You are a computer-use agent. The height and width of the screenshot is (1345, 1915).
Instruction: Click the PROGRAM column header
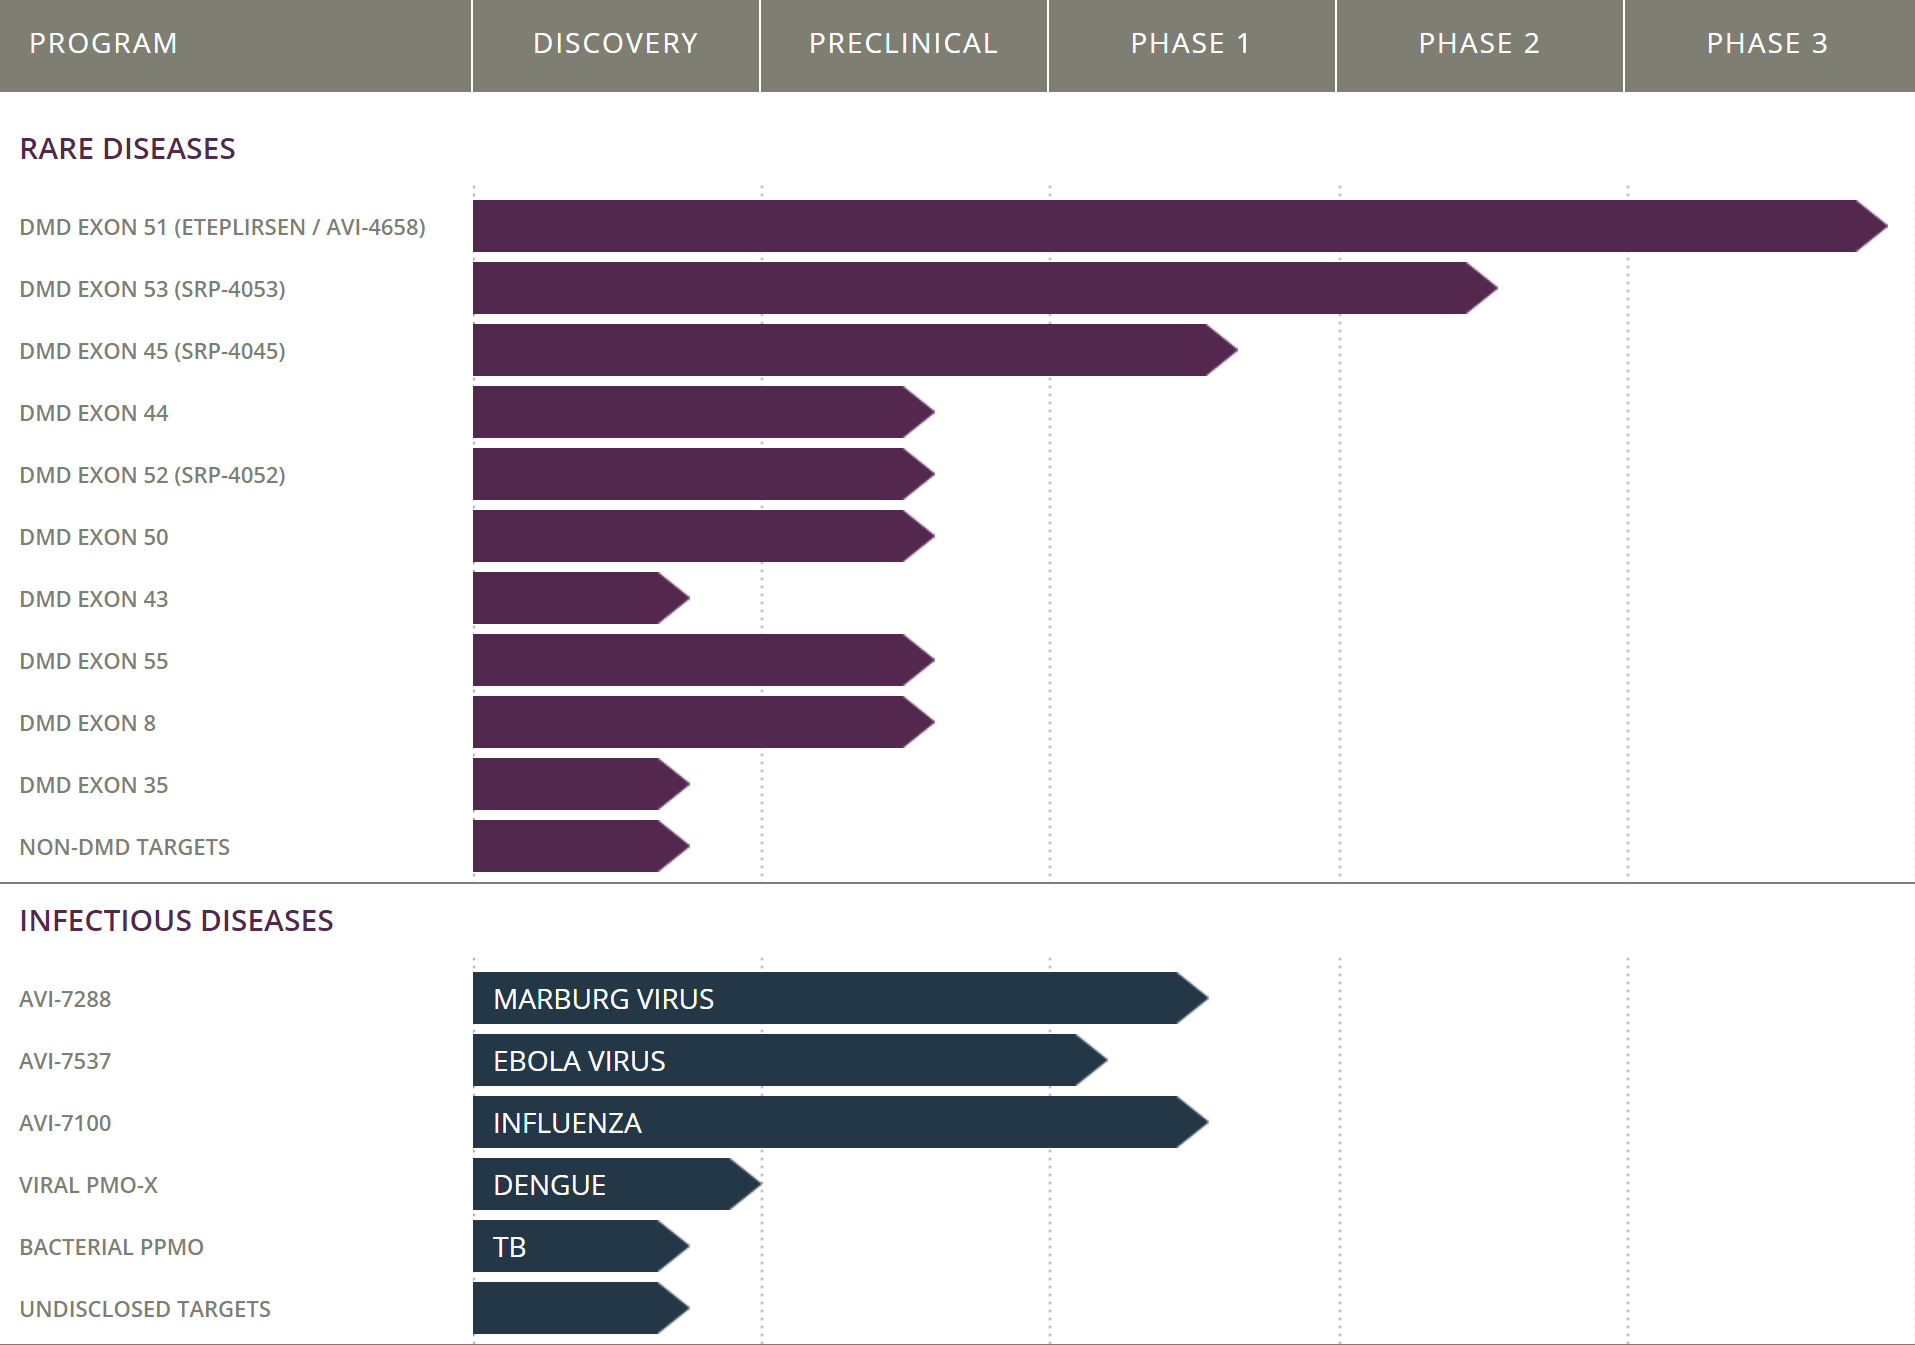click(102, 44)
